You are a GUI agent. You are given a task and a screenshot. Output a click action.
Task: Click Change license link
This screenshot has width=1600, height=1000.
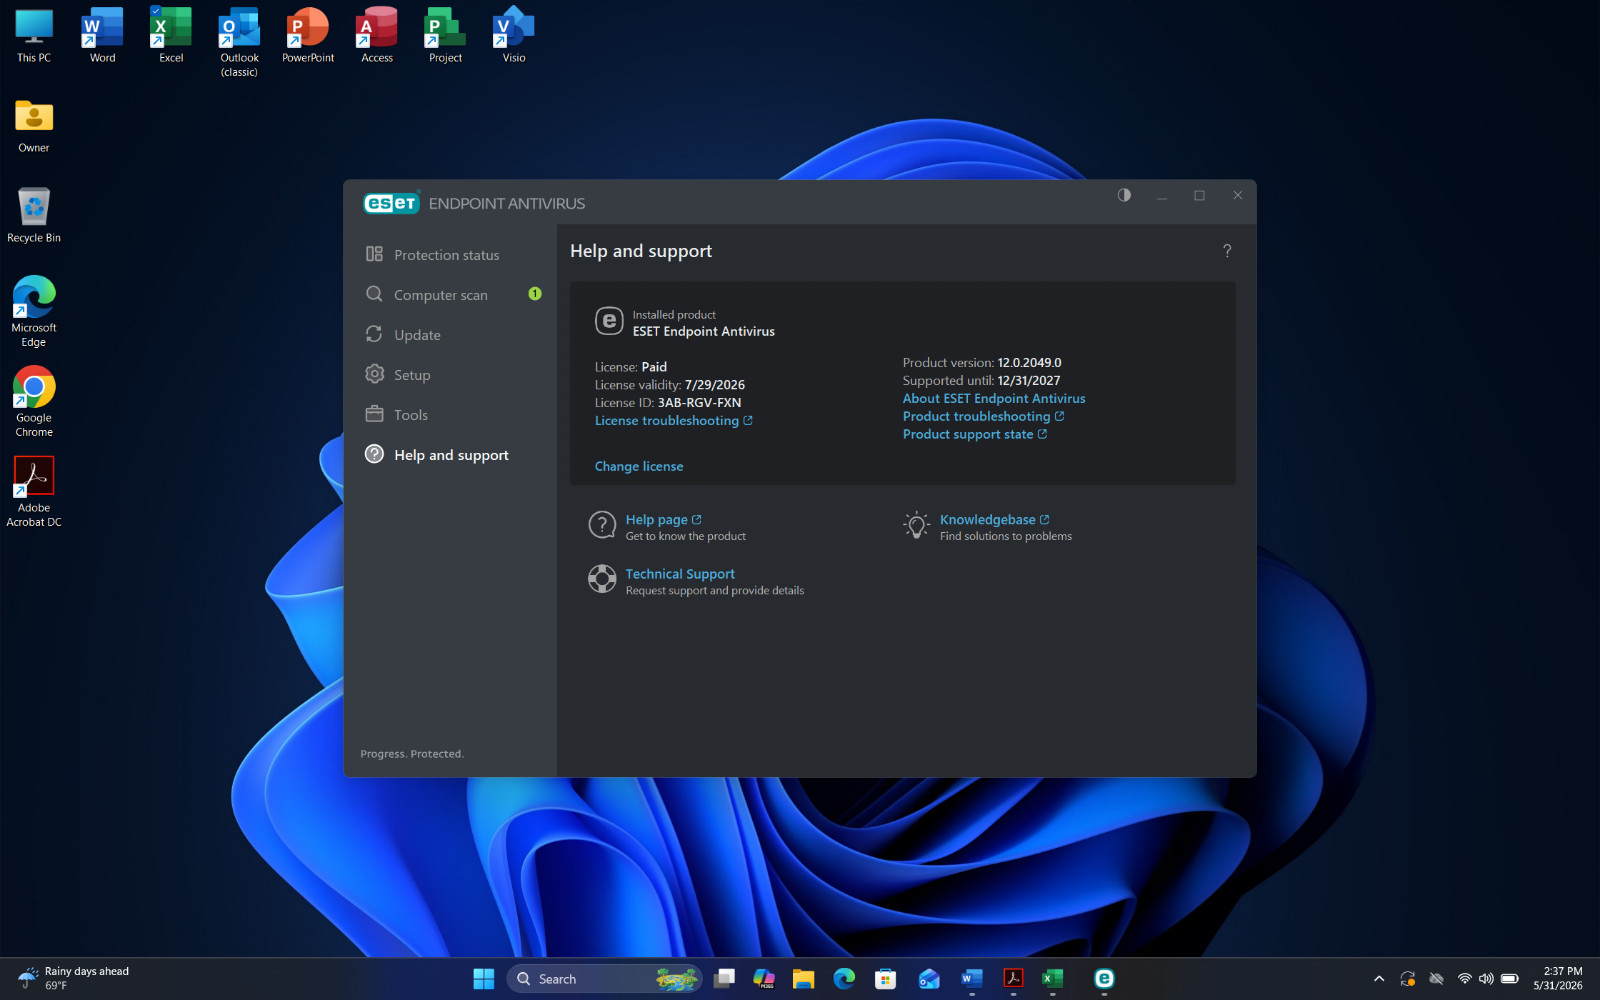pos(639,467)
